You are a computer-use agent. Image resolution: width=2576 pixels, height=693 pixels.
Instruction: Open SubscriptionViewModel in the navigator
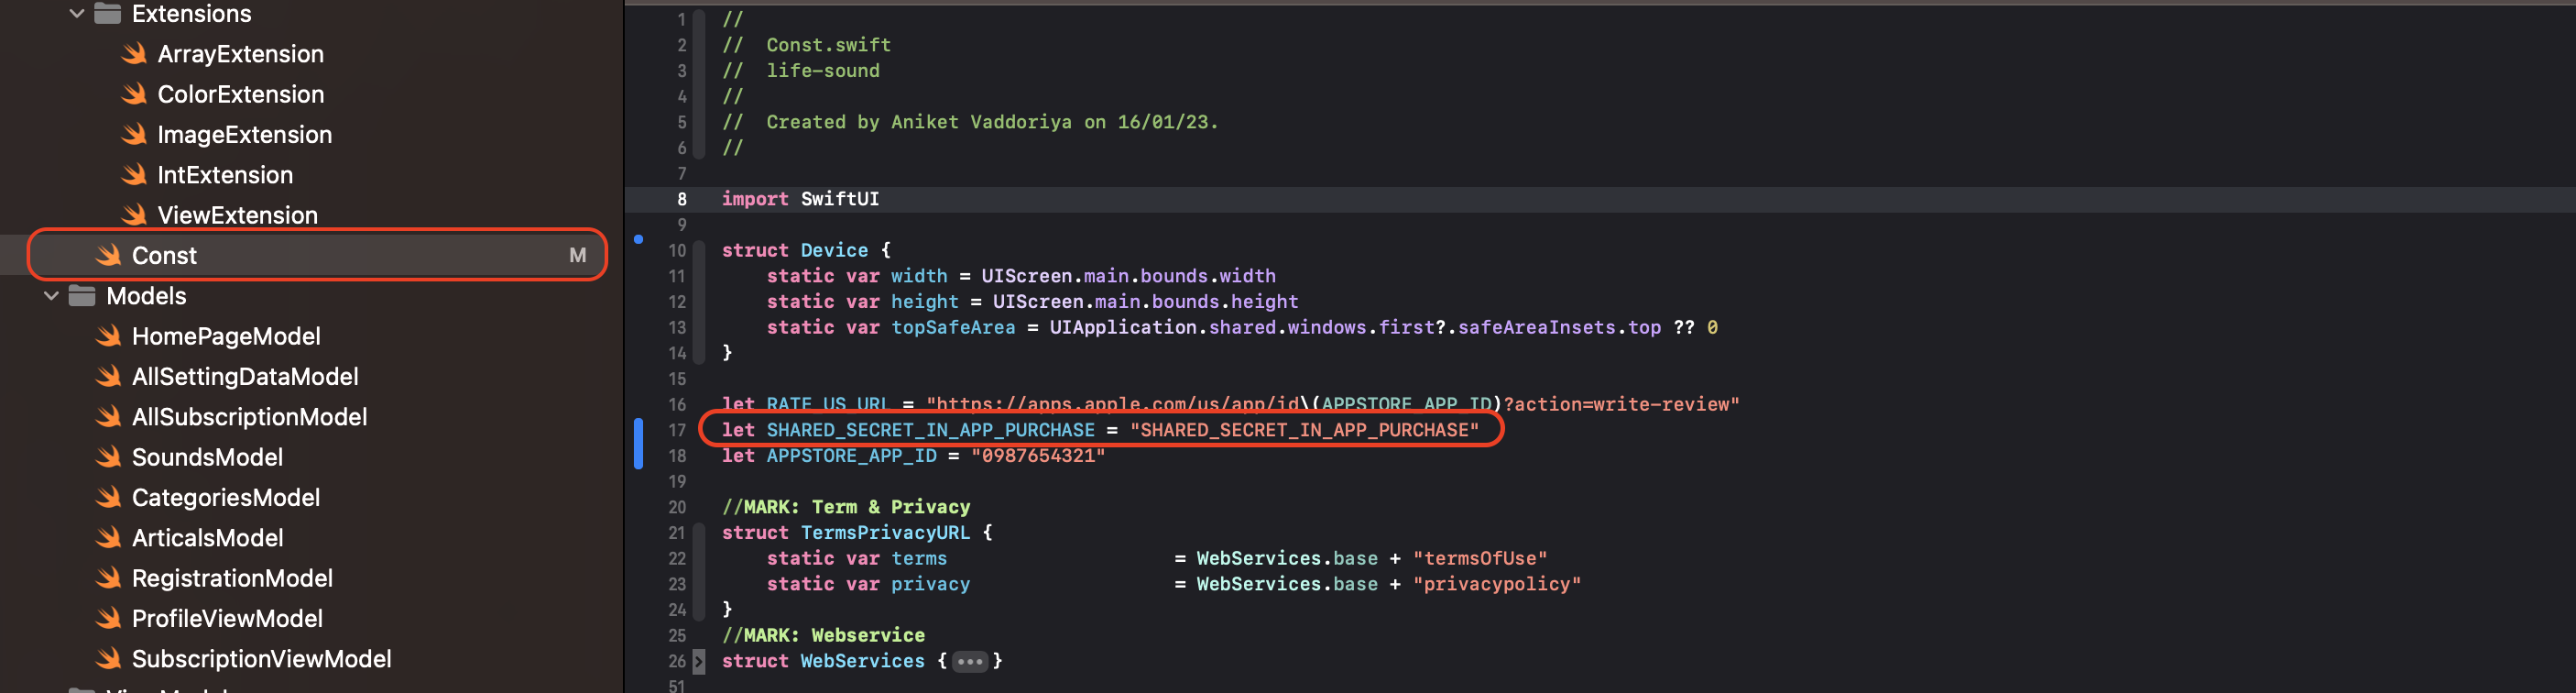tap(261, 659)
